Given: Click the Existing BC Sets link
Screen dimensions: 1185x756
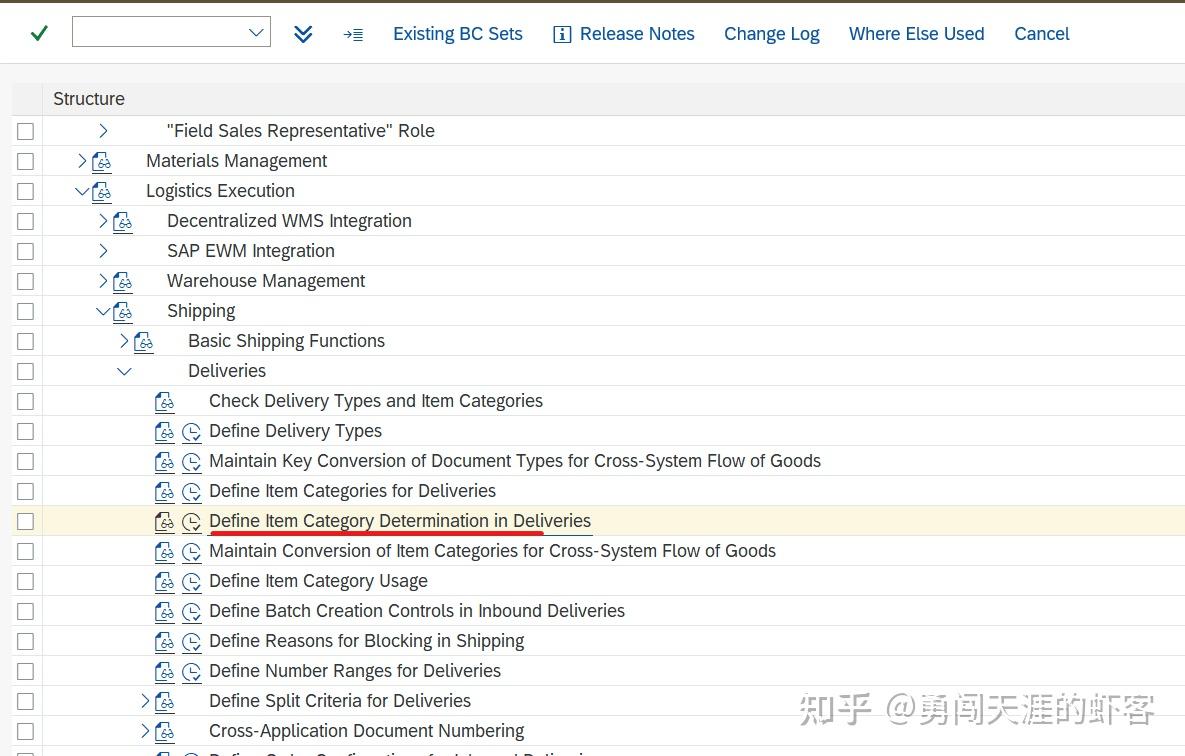Looking at the screenshot, I should [457, 33].
